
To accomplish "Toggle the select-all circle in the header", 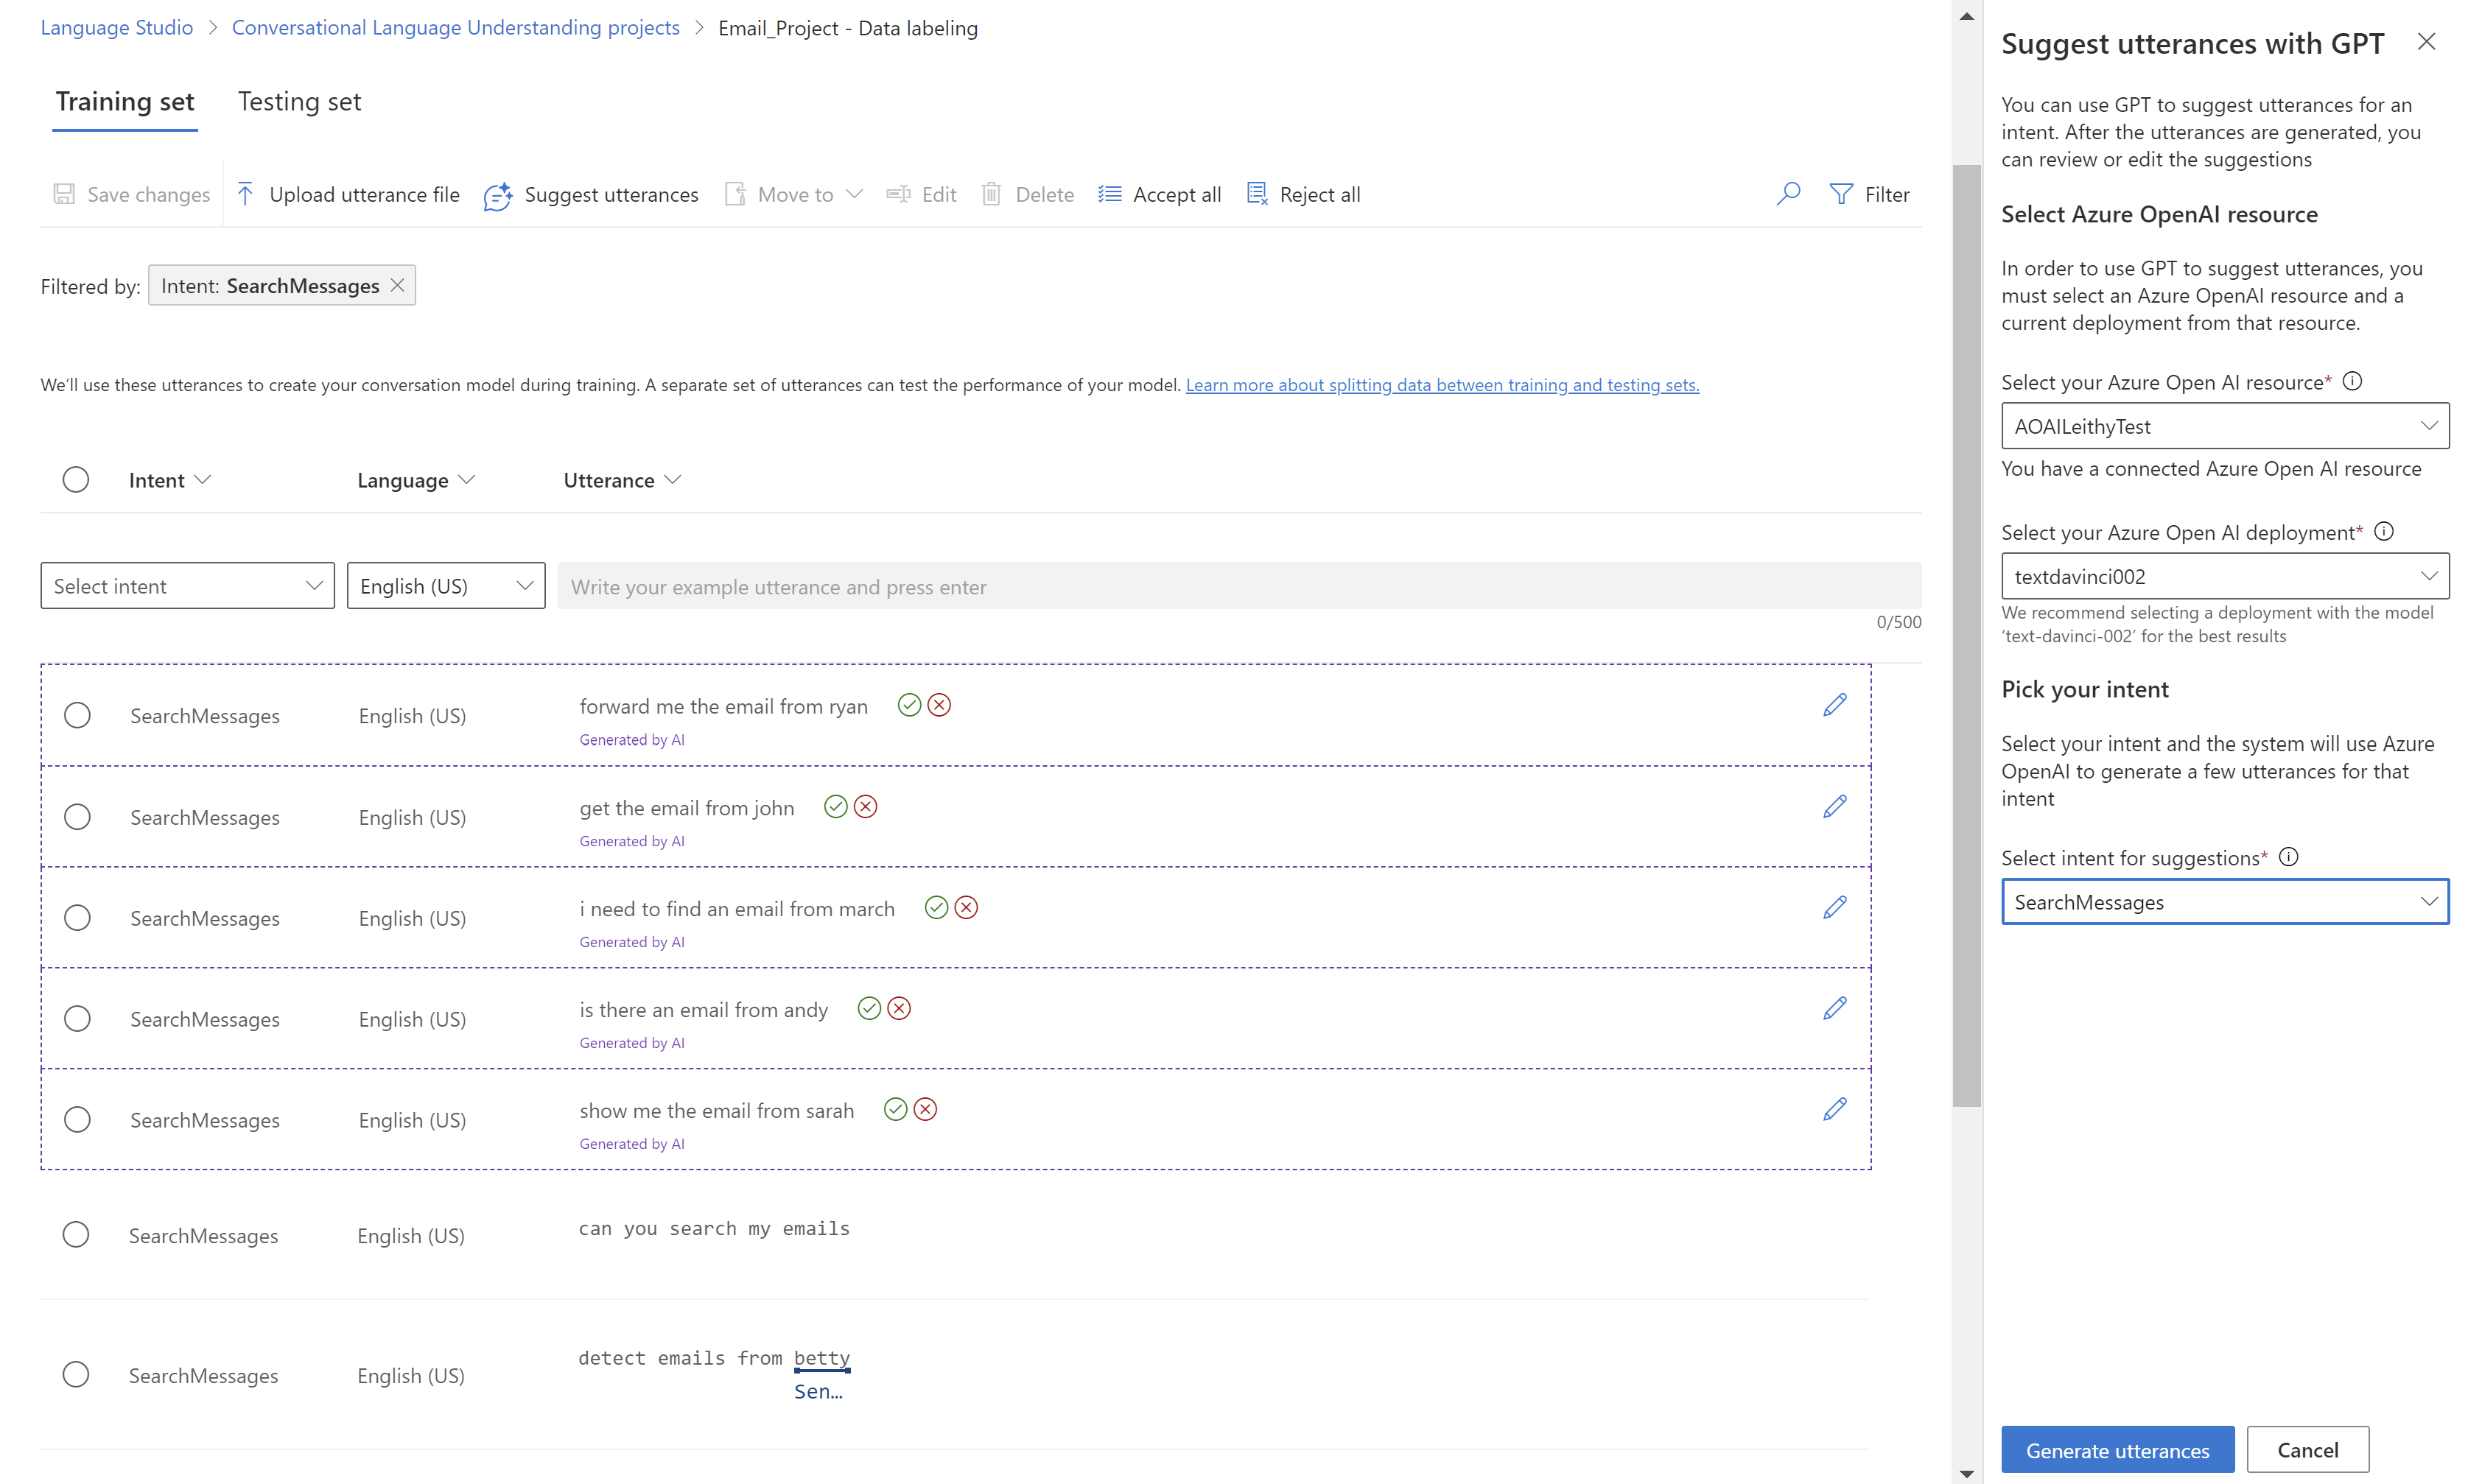I will 76,480.
